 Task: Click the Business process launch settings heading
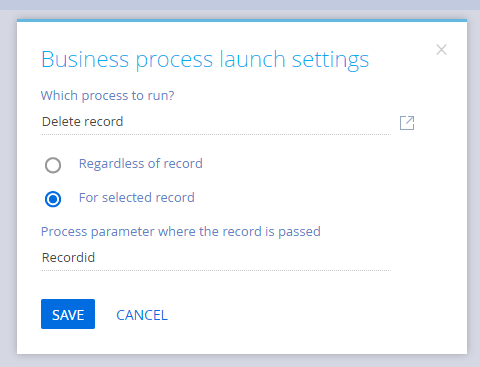[205, 60]
